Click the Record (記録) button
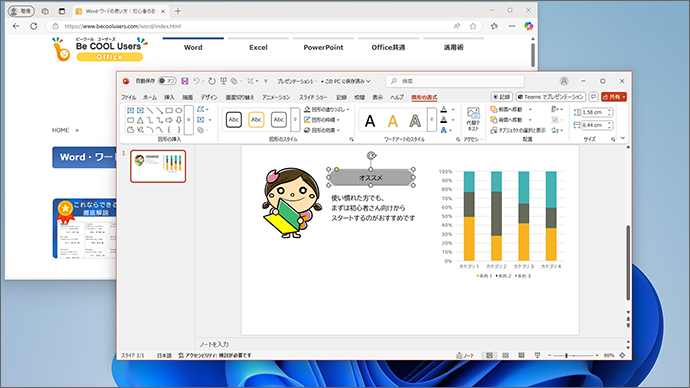The image size is (690, 388). 502,97
